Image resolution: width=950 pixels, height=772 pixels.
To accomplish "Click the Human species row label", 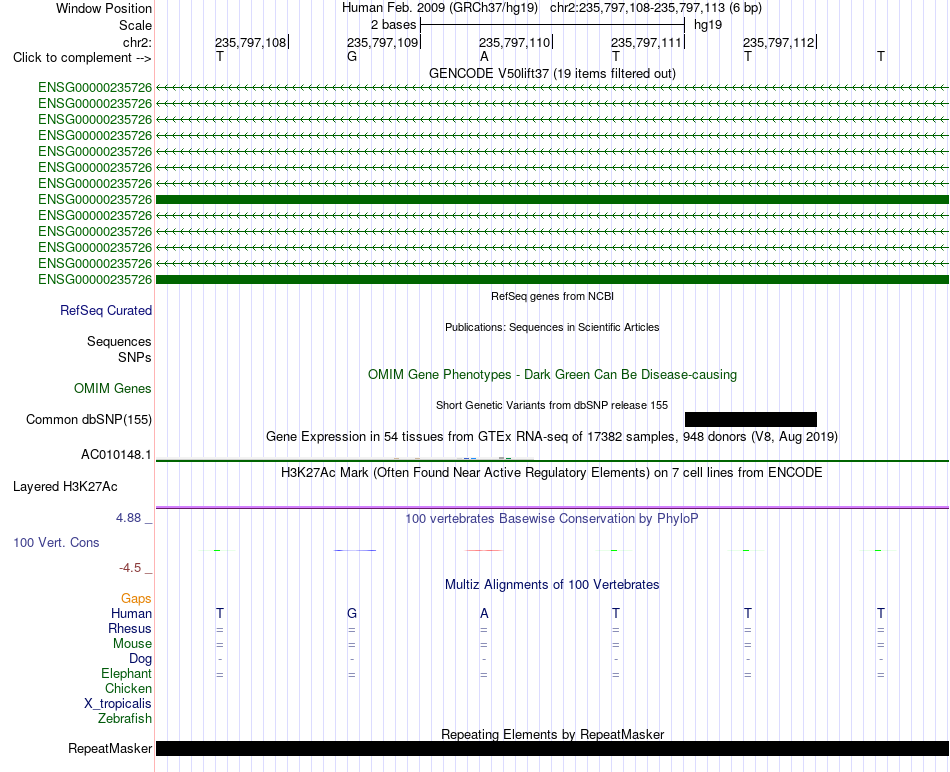I will (x=131, y=613).
